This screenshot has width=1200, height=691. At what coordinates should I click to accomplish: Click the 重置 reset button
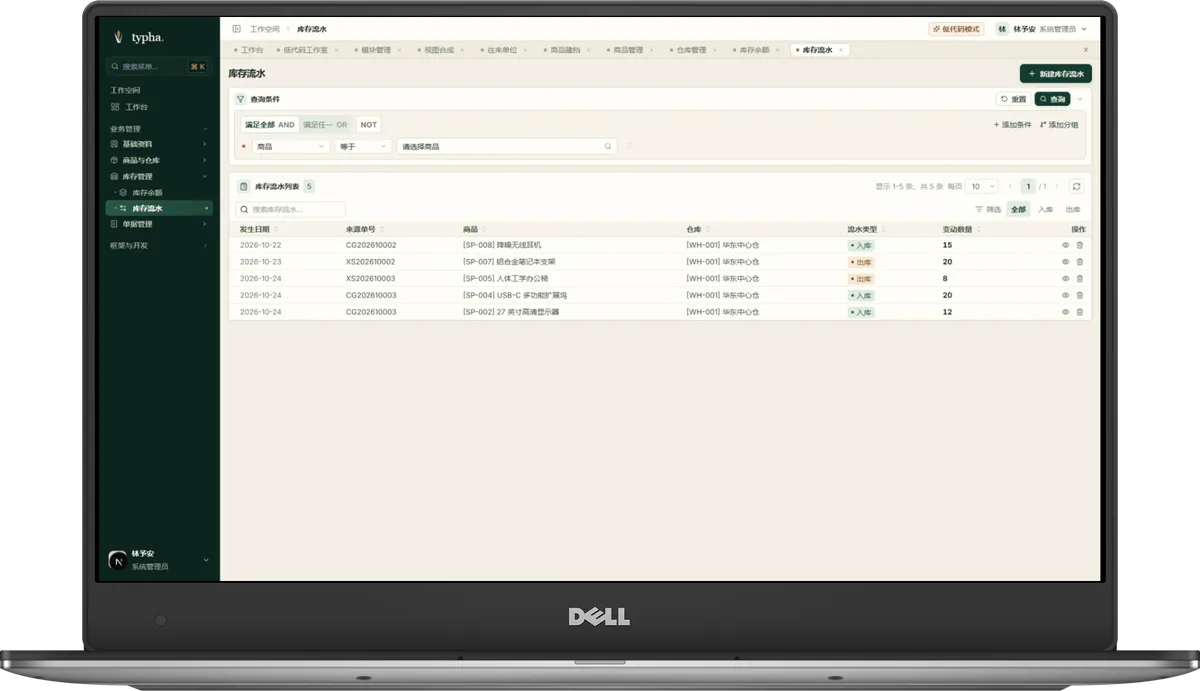pos(1014,99)
